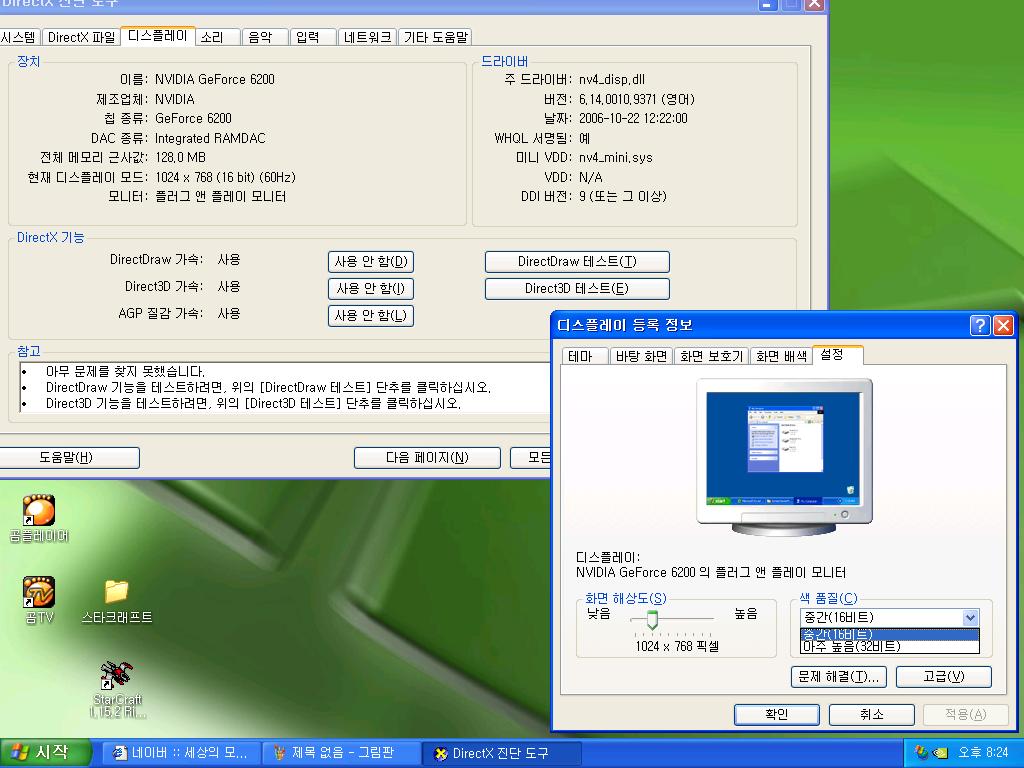Image resolution: width=1024 pixels, height=768 pixels.
Task: Activate the DirectX 진단 도구 taskbar button
Action: [x=502, y=753]
